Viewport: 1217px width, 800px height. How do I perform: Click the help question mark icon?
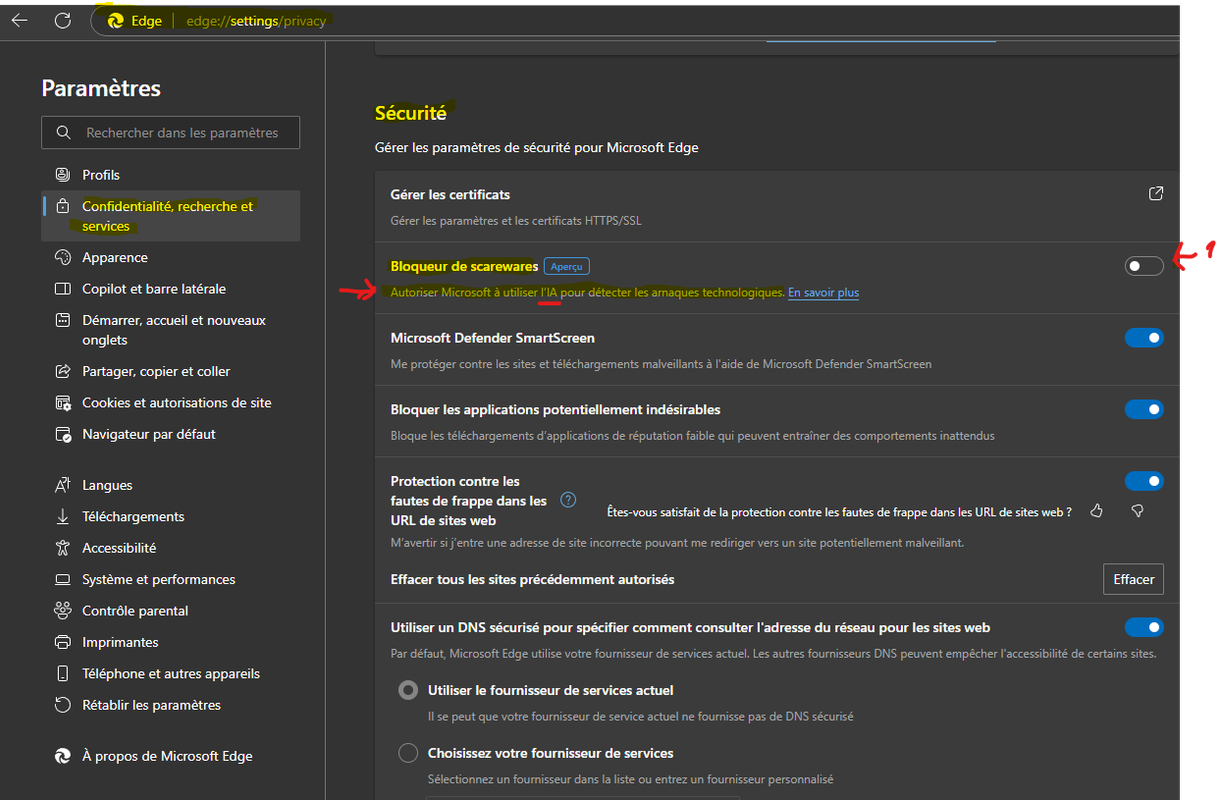(x=568, y=500)
